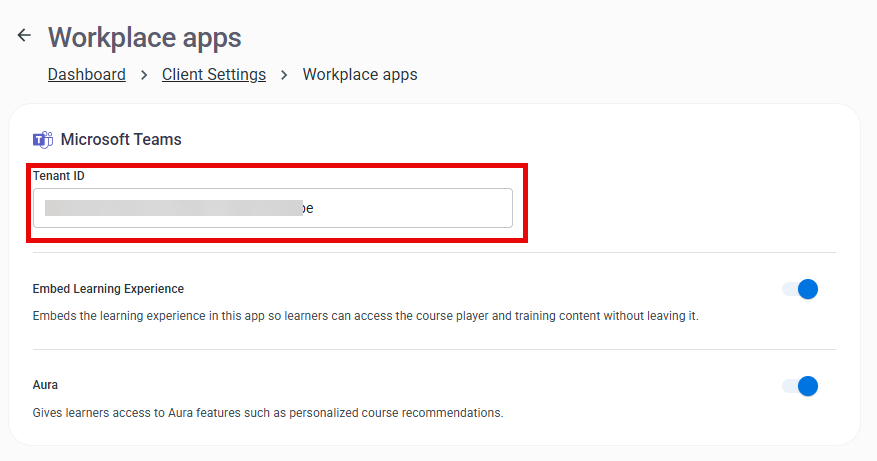Open the Client Settings breadcrumb link
The height and width of the screenshot is (461, 877).
tap(214, 74)
